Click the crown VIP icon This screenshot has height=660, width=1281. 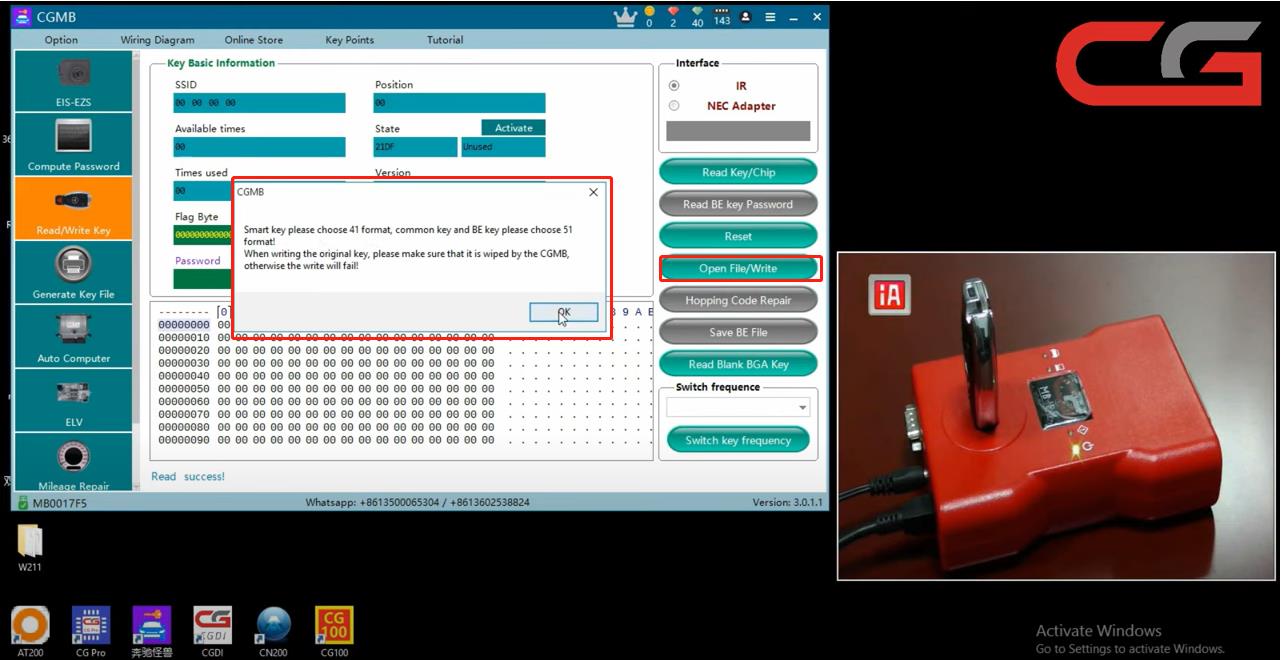click(625, 17)
